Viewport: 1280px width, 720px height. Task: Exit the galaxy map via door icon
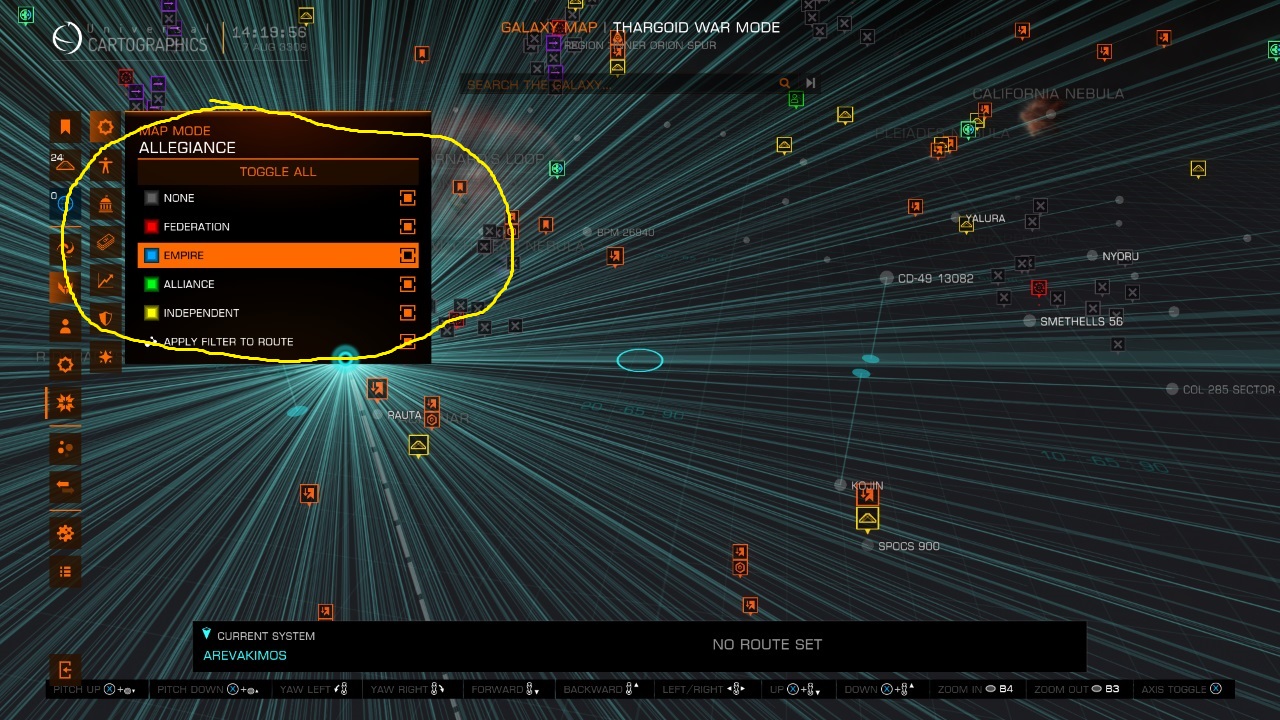tap(65, 669)
